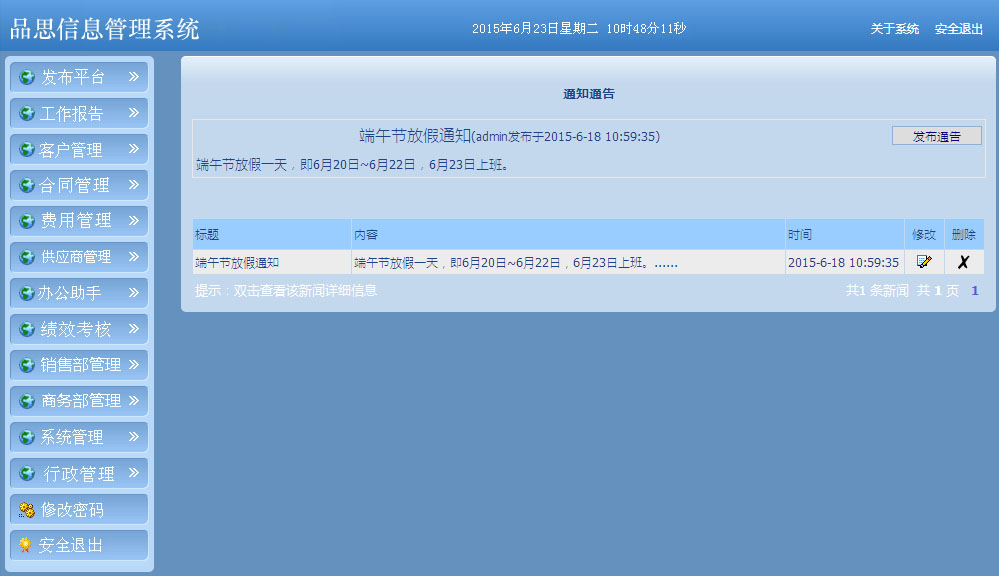The width and height of the screenshot is (999, 576).
Task: Expand 工作报告 with its double chevron
Action: pyautogui.click(x=133, y=113)
